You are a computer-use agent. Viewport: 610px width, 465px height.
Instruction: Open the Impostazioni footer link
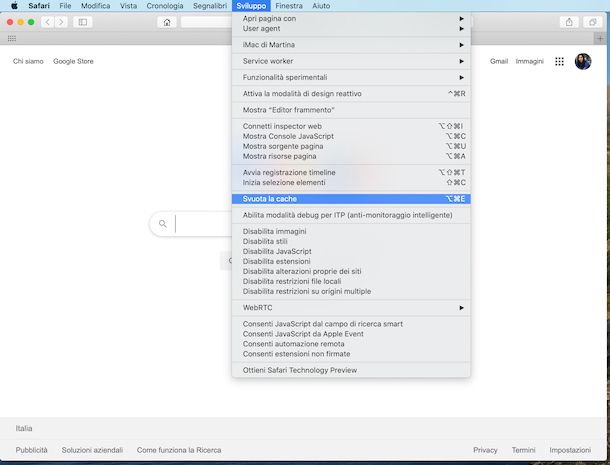[x=570, y=450]
